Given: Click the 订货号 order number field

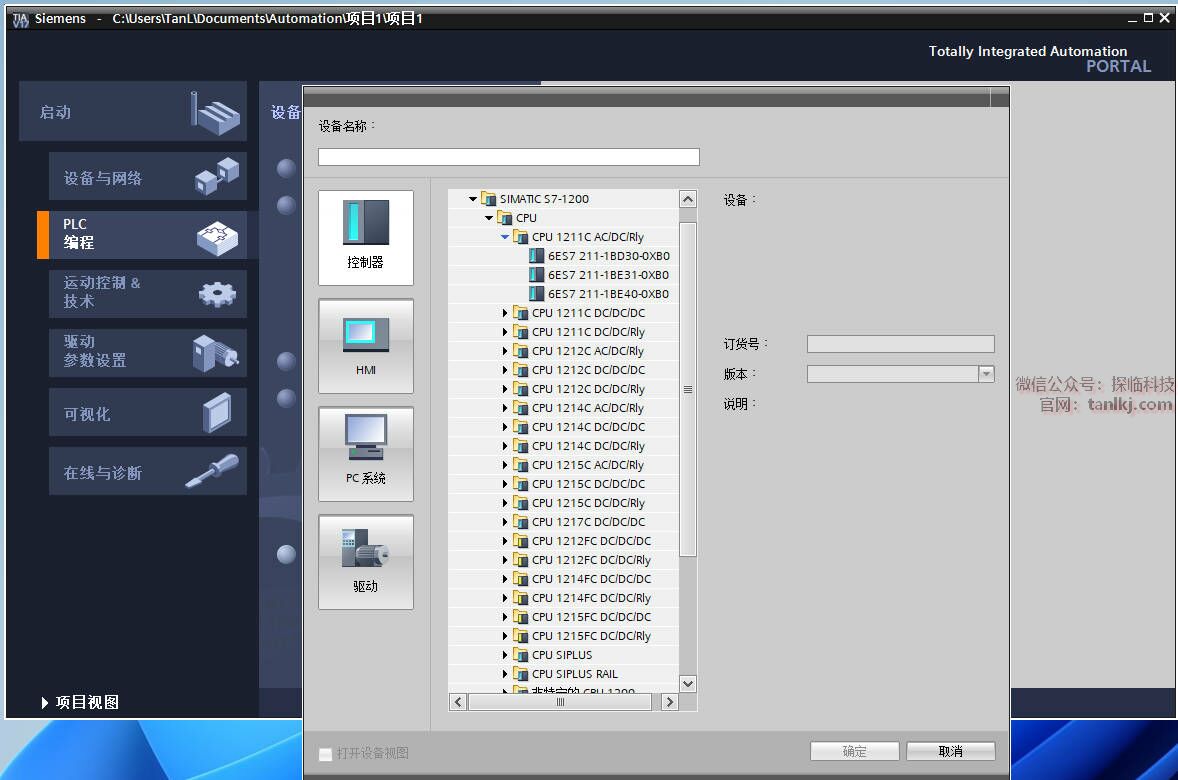Looking at the screenshot, I should [x=900, y=344].
